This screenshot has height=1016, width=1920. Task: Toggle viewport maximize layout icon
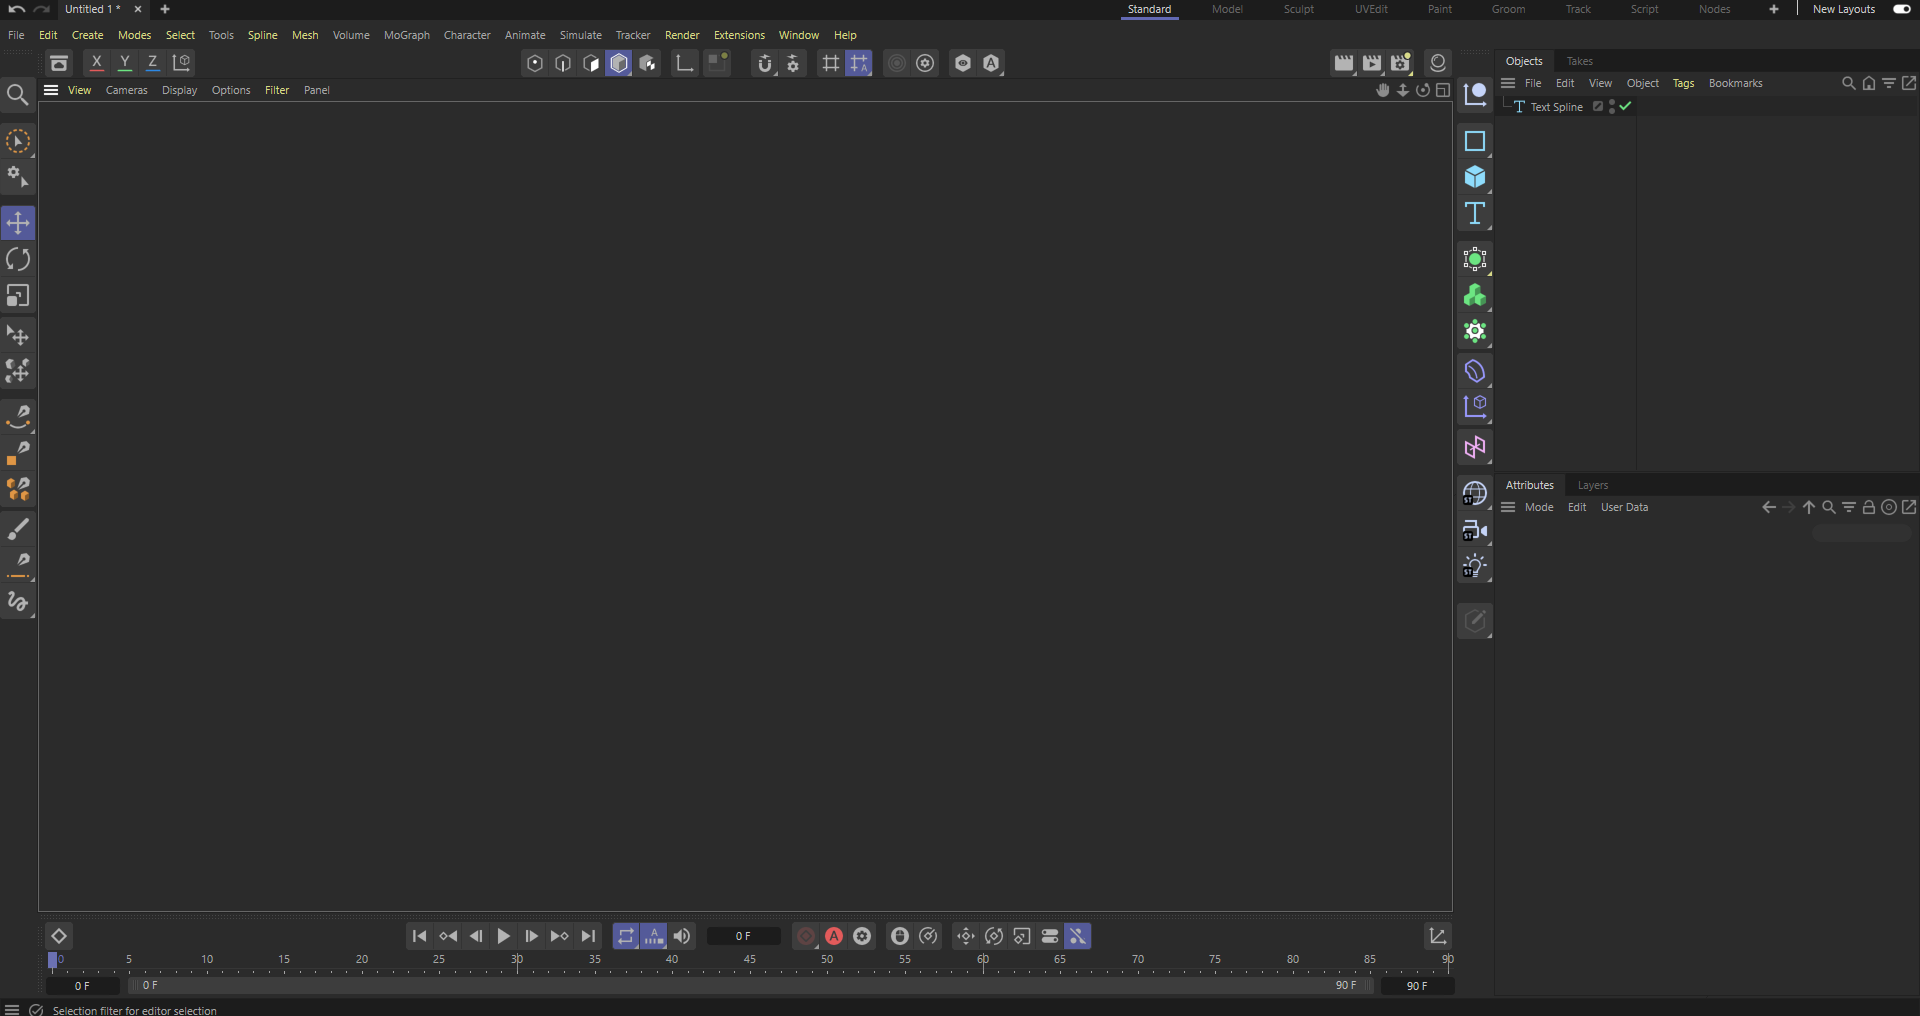click(x=1442, y=91)
